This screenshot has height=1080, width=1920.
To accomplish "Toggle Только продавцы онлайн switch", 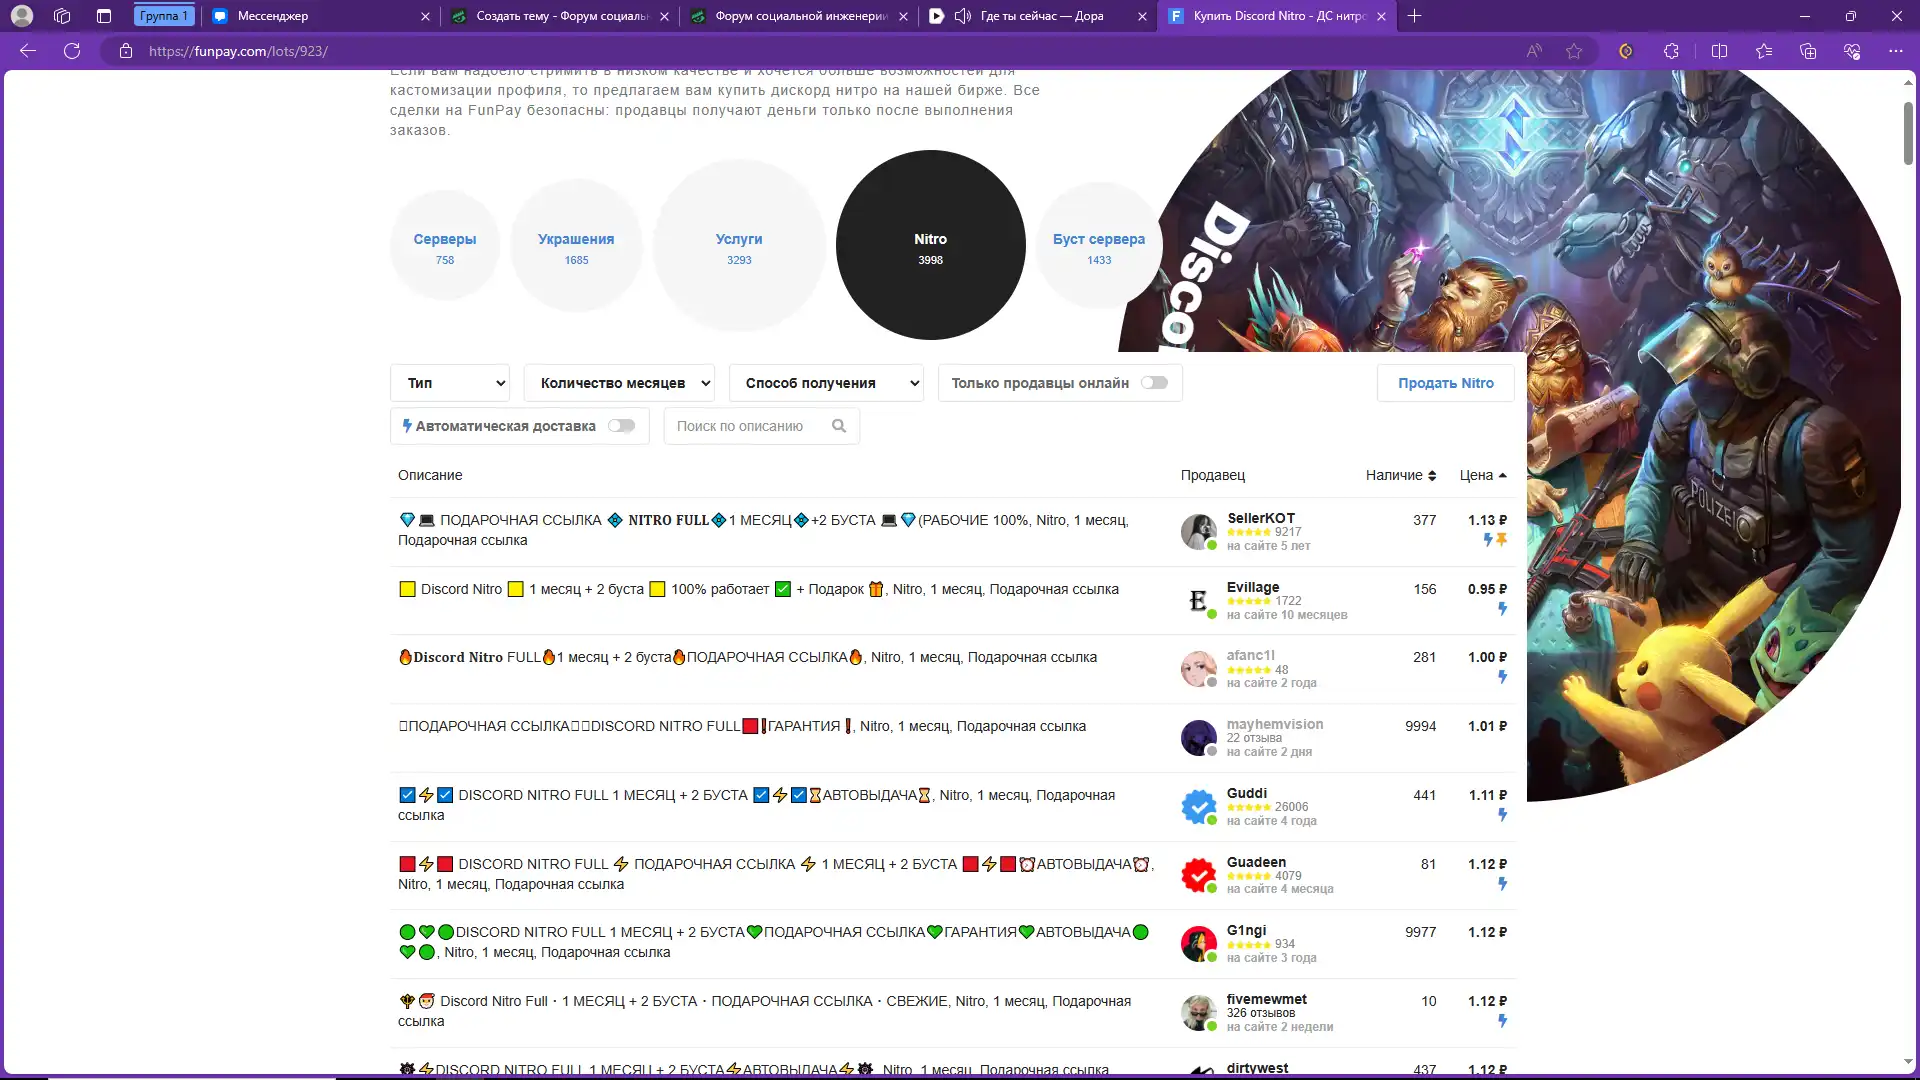I will [1154, 383].
